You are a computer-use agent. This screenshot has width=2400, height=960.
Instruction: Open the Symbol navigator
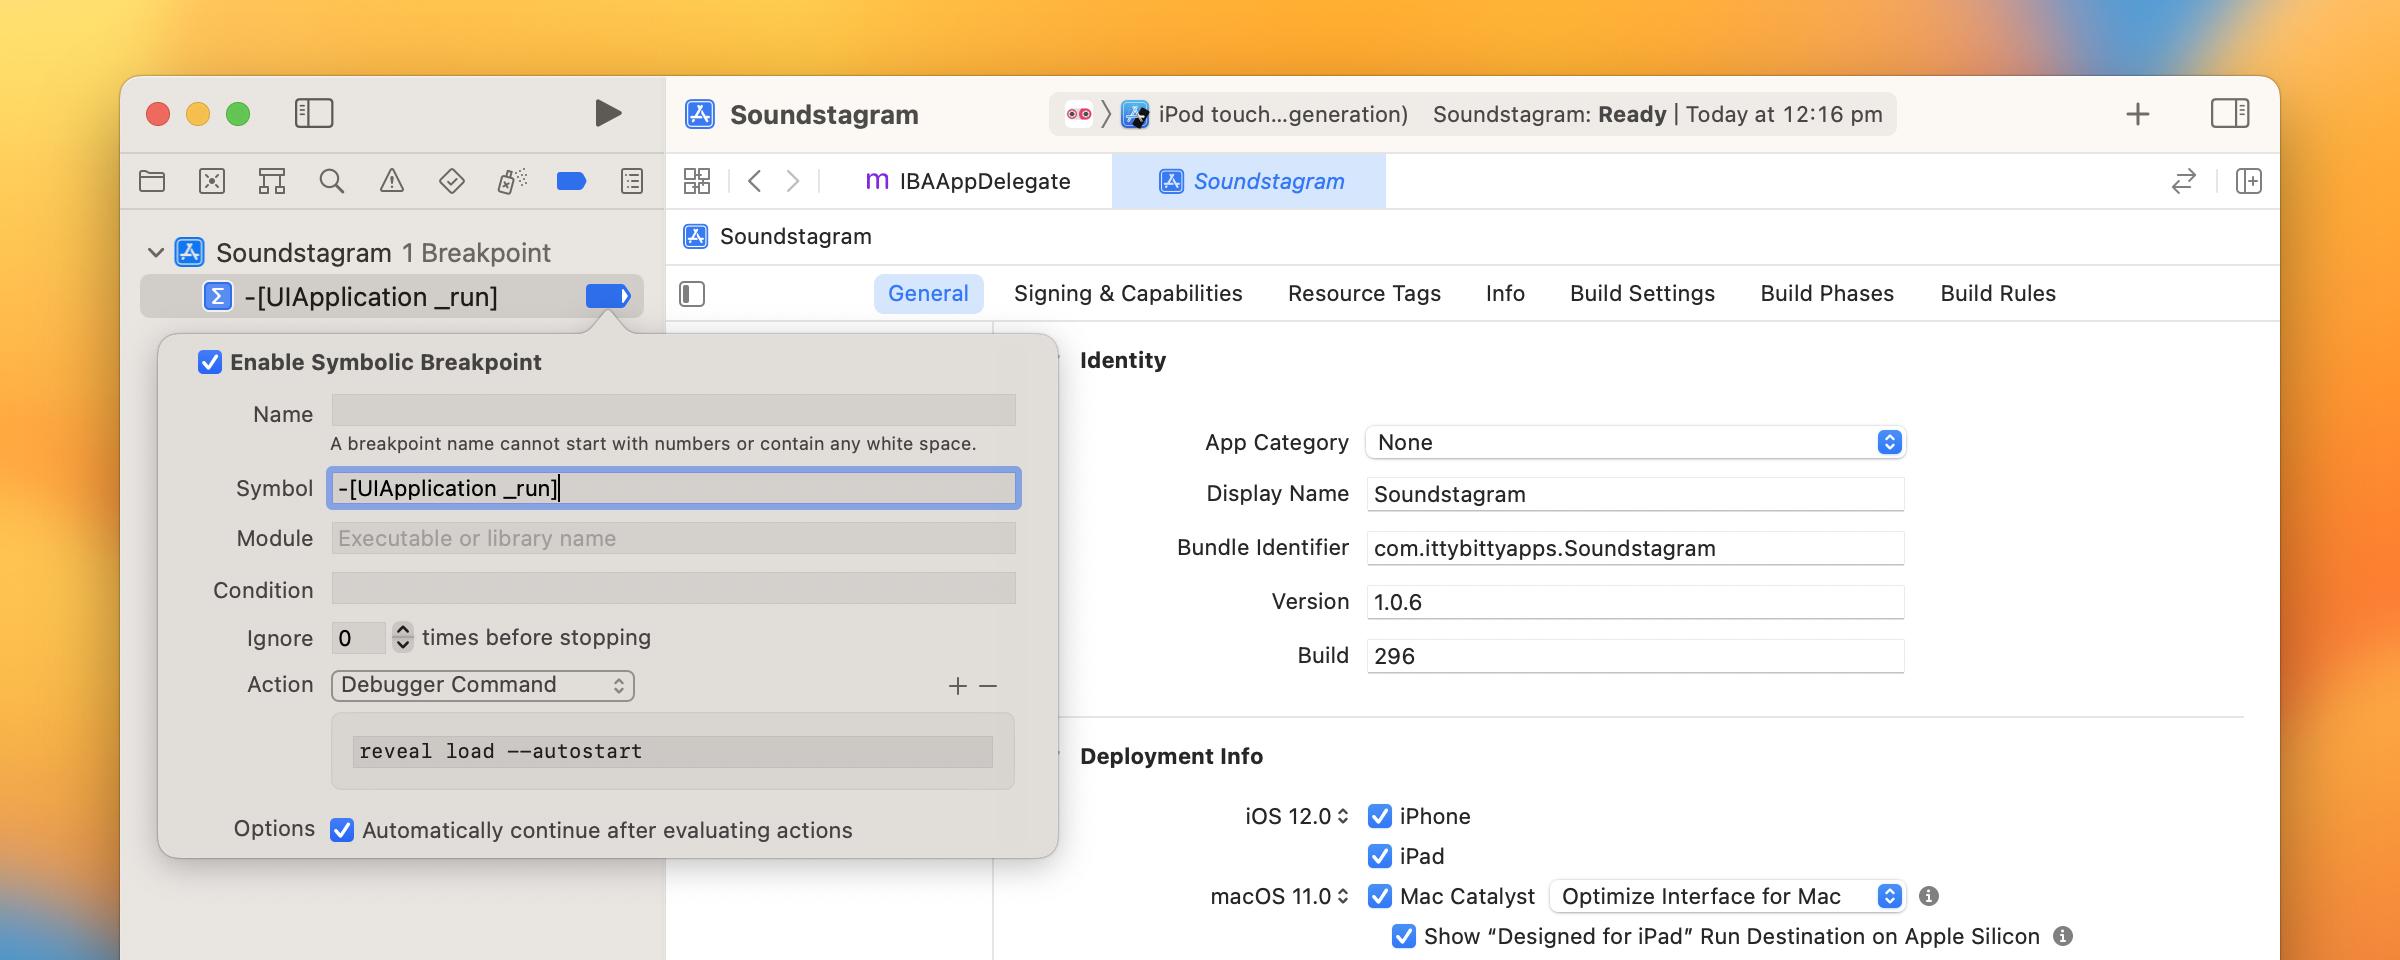(x=272, y=181)
